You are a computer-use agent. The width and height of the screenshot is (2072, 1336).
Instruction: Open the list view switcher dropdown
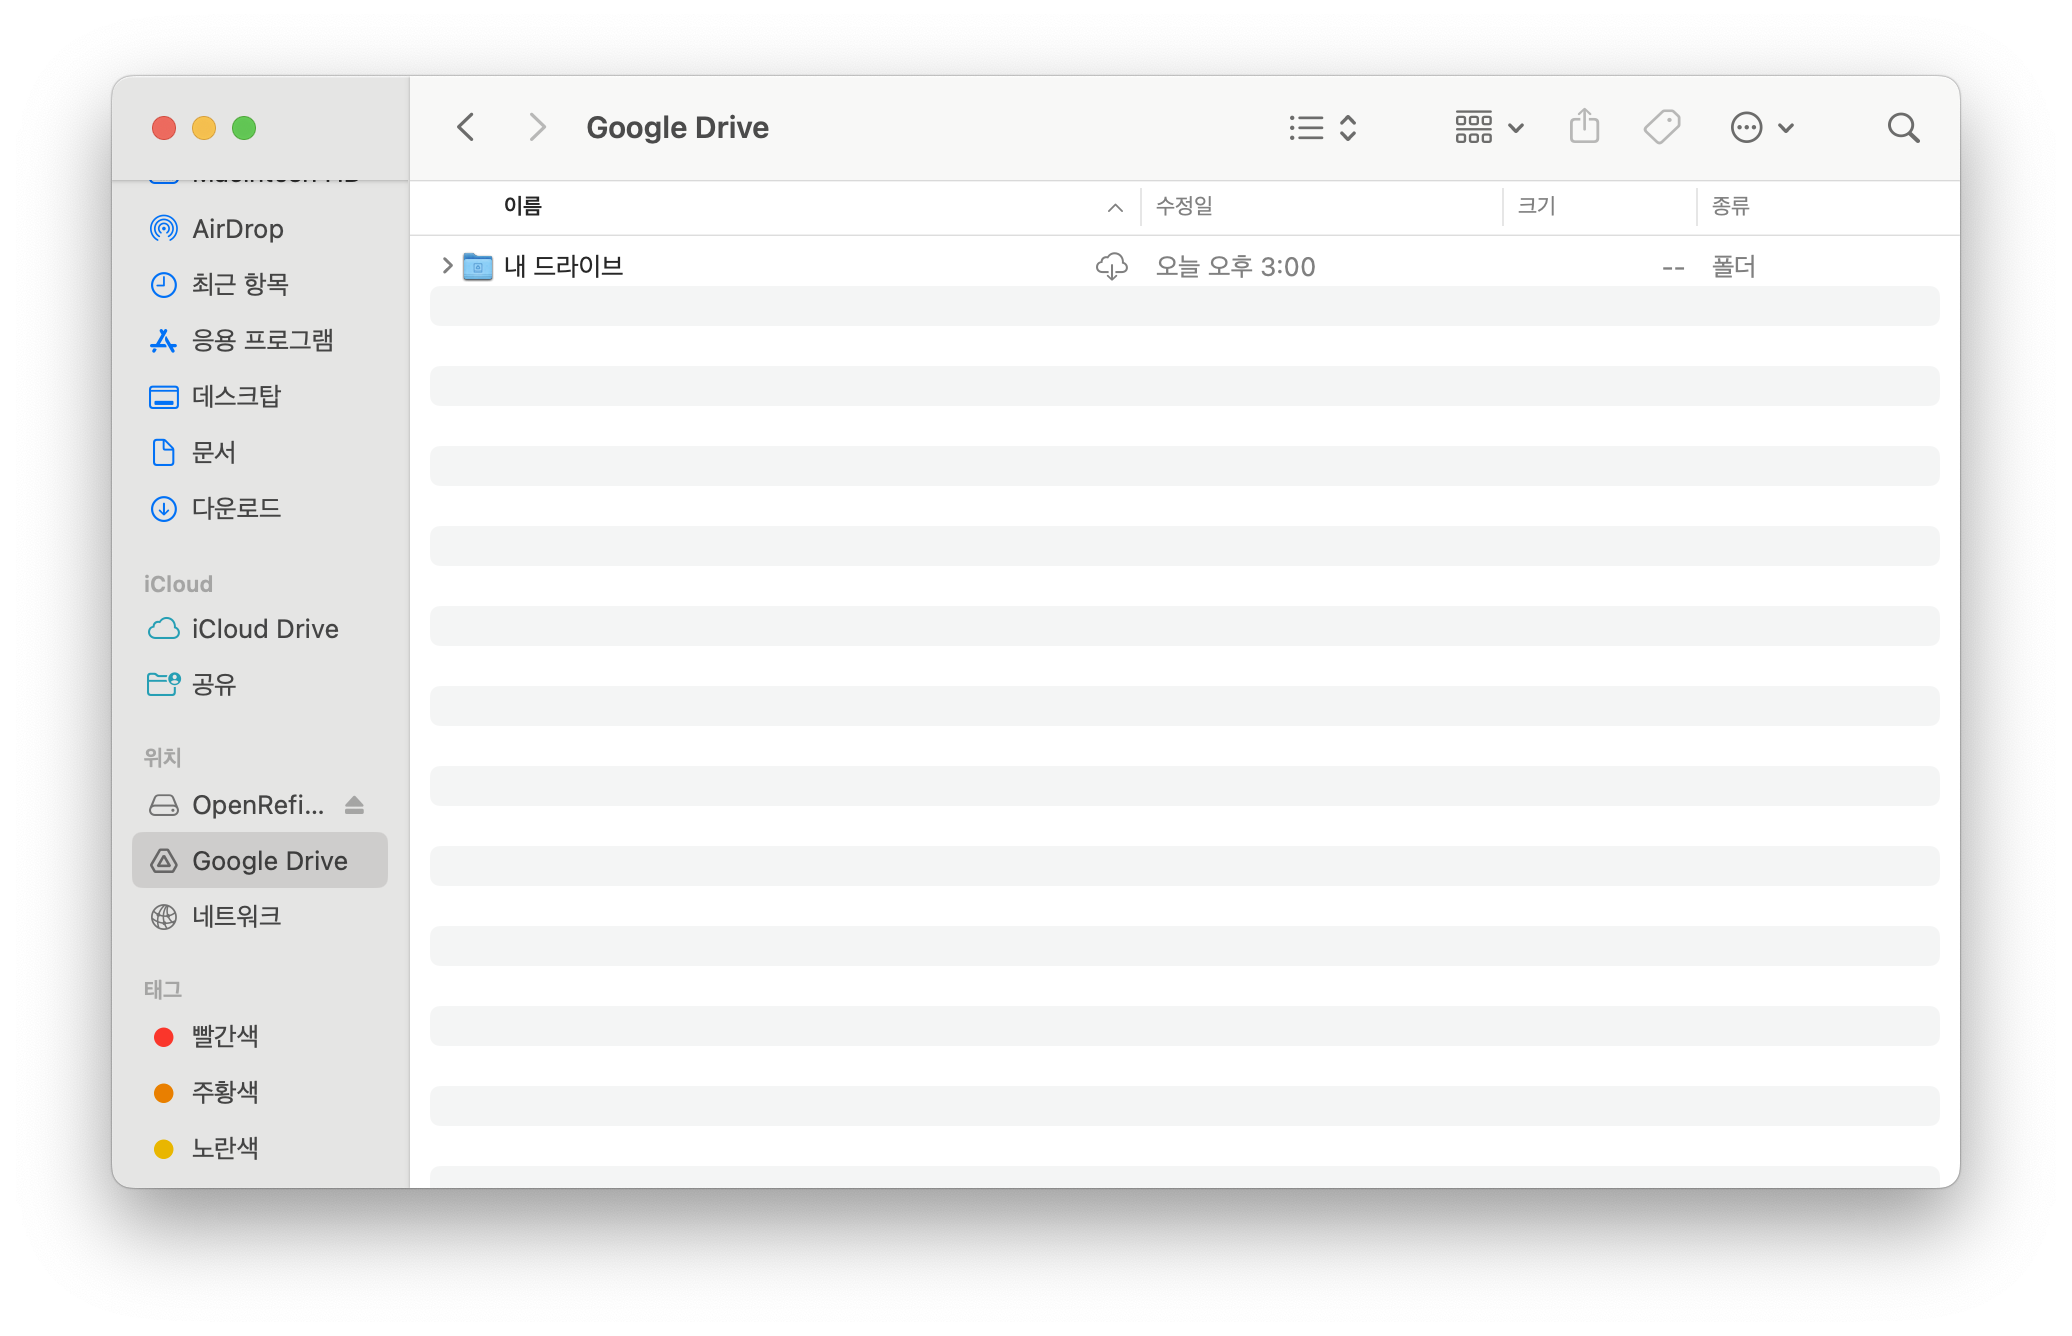1322,128
